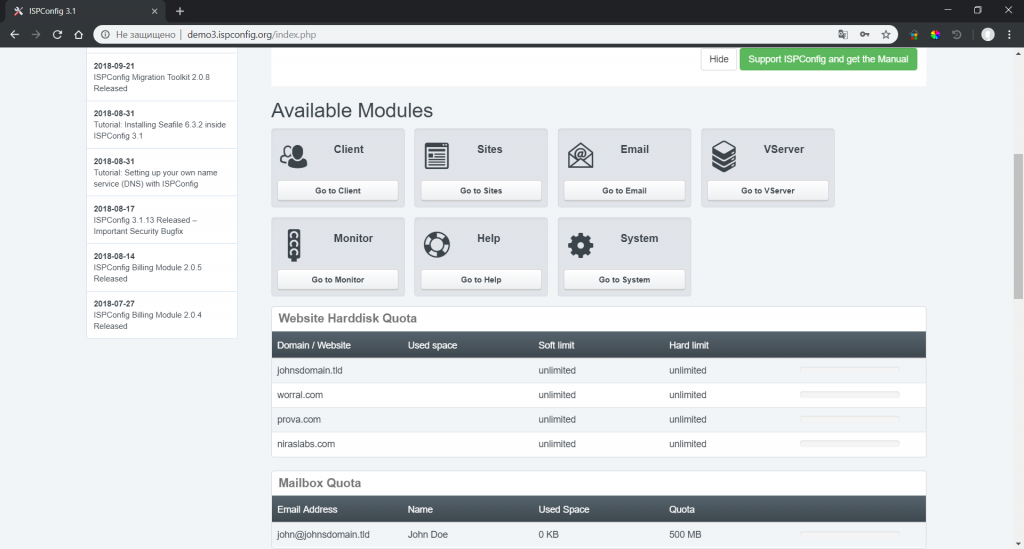Click the translate page icon
The height and width of the screenshot is (549, 1024).
[843, 35]
